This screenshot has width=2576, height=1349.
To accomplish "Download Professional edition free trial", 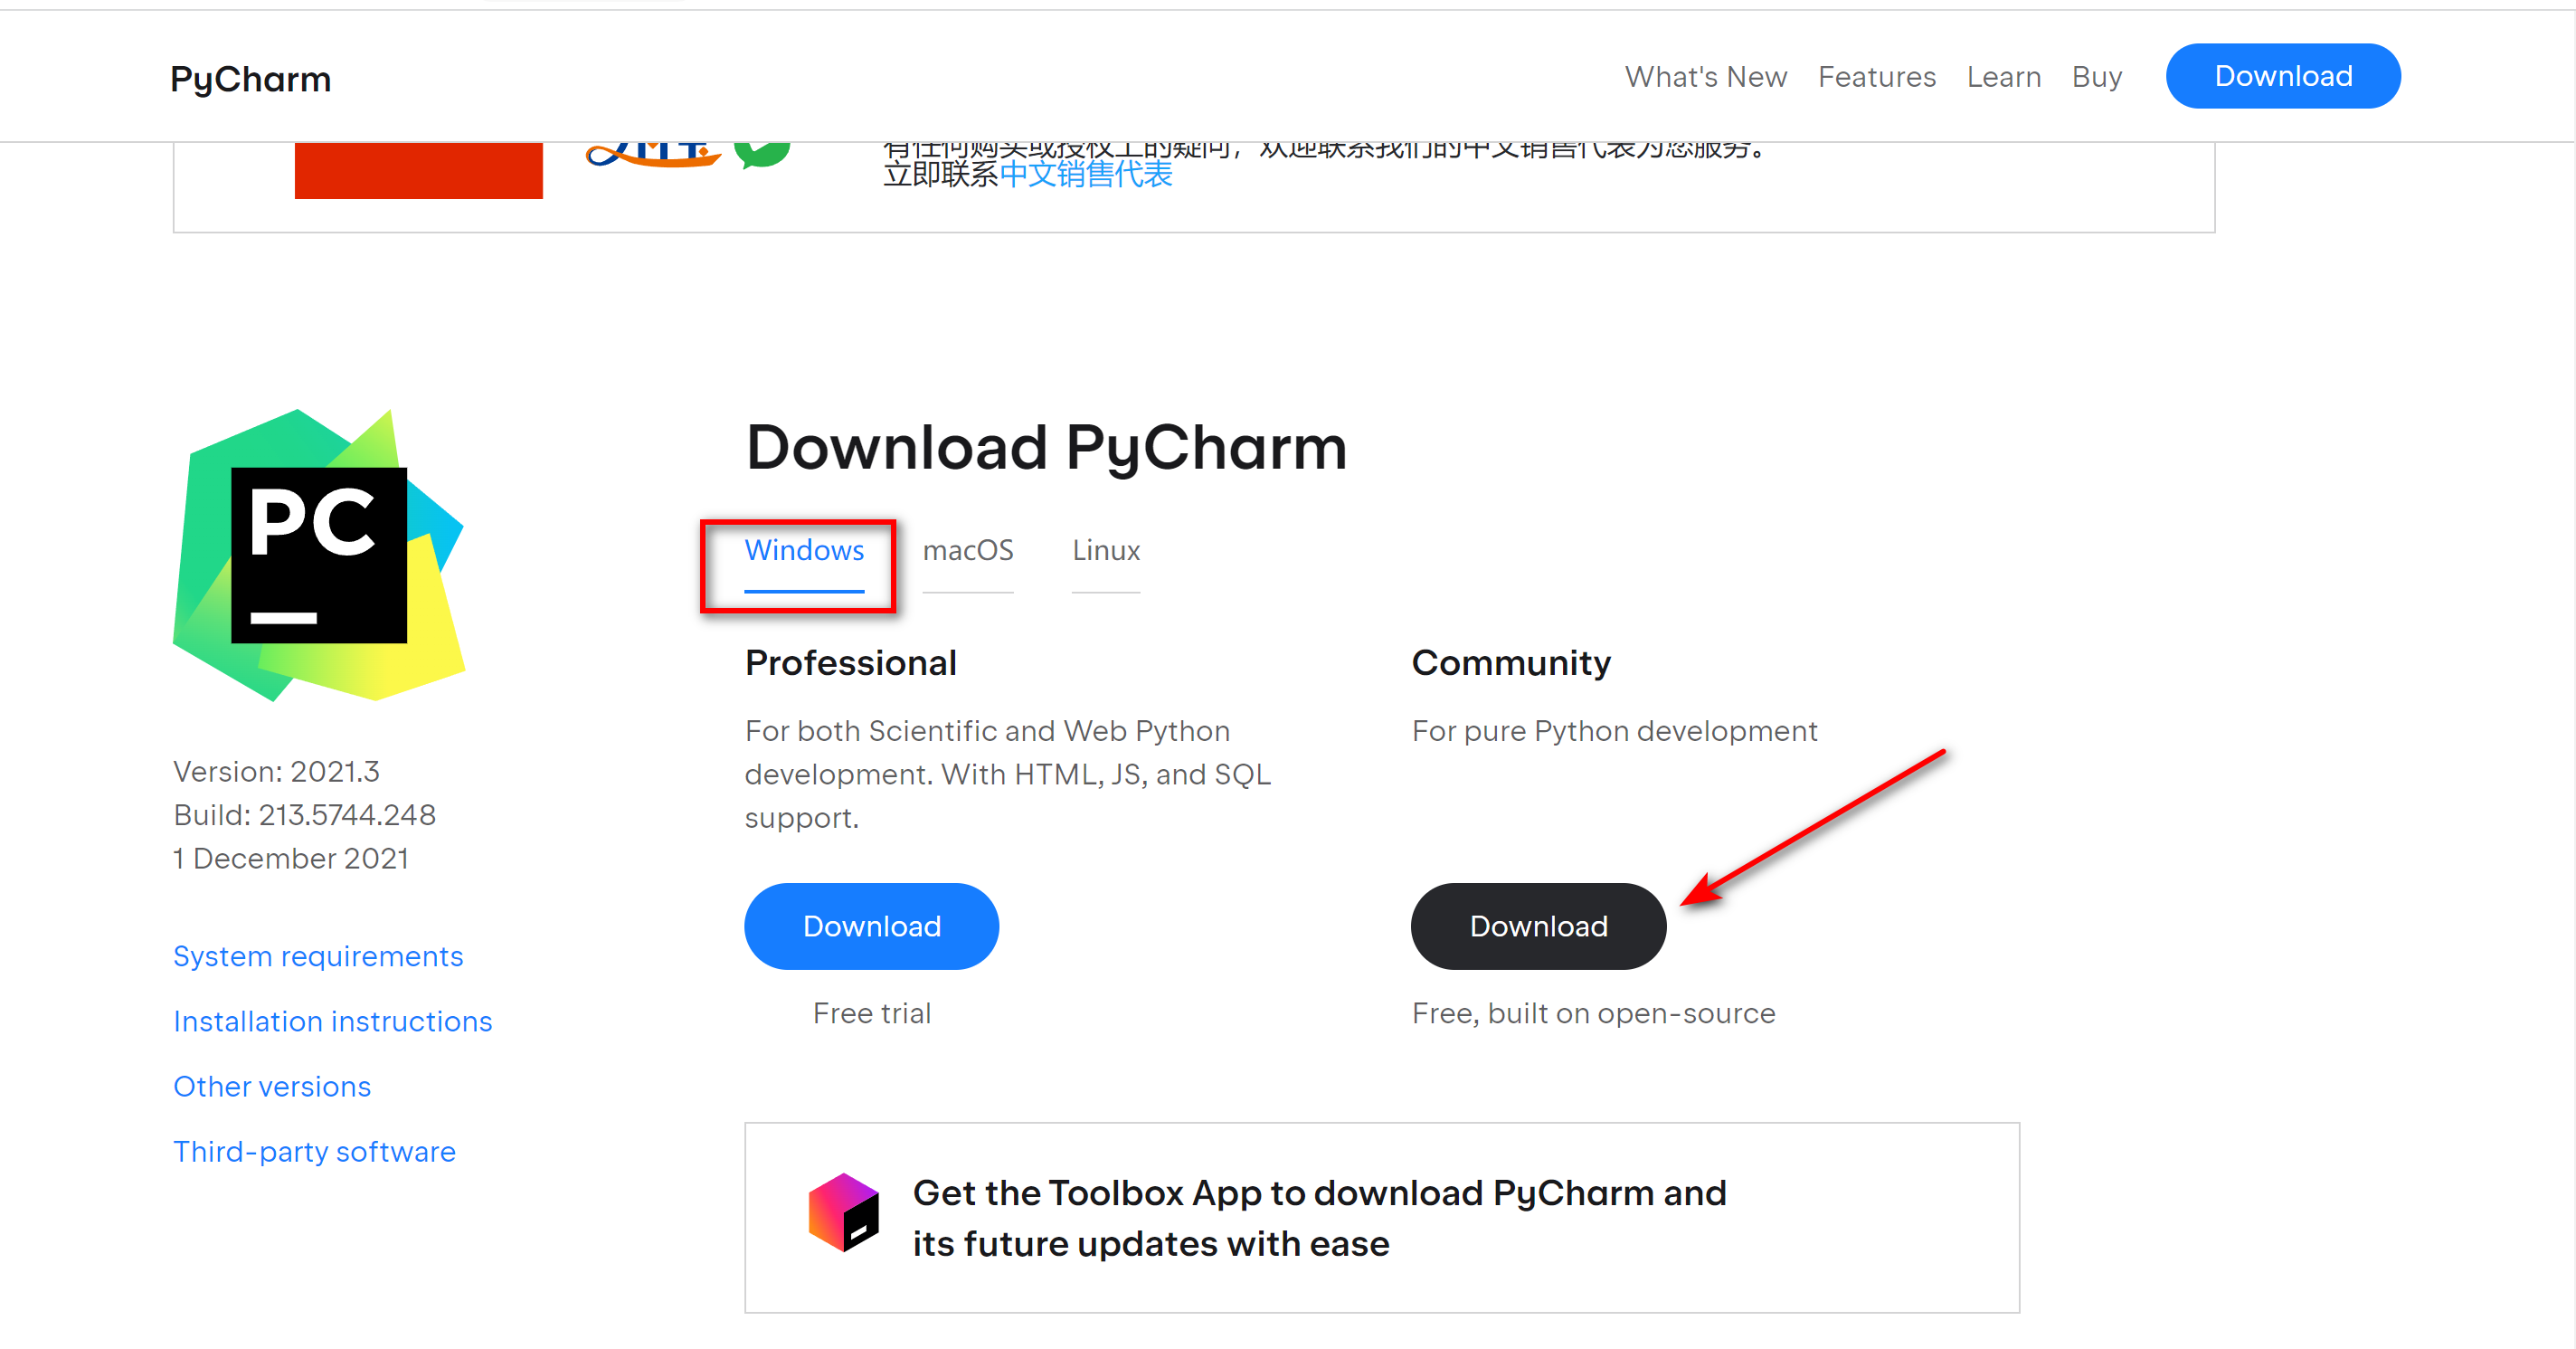I will [x=872, y=925].
